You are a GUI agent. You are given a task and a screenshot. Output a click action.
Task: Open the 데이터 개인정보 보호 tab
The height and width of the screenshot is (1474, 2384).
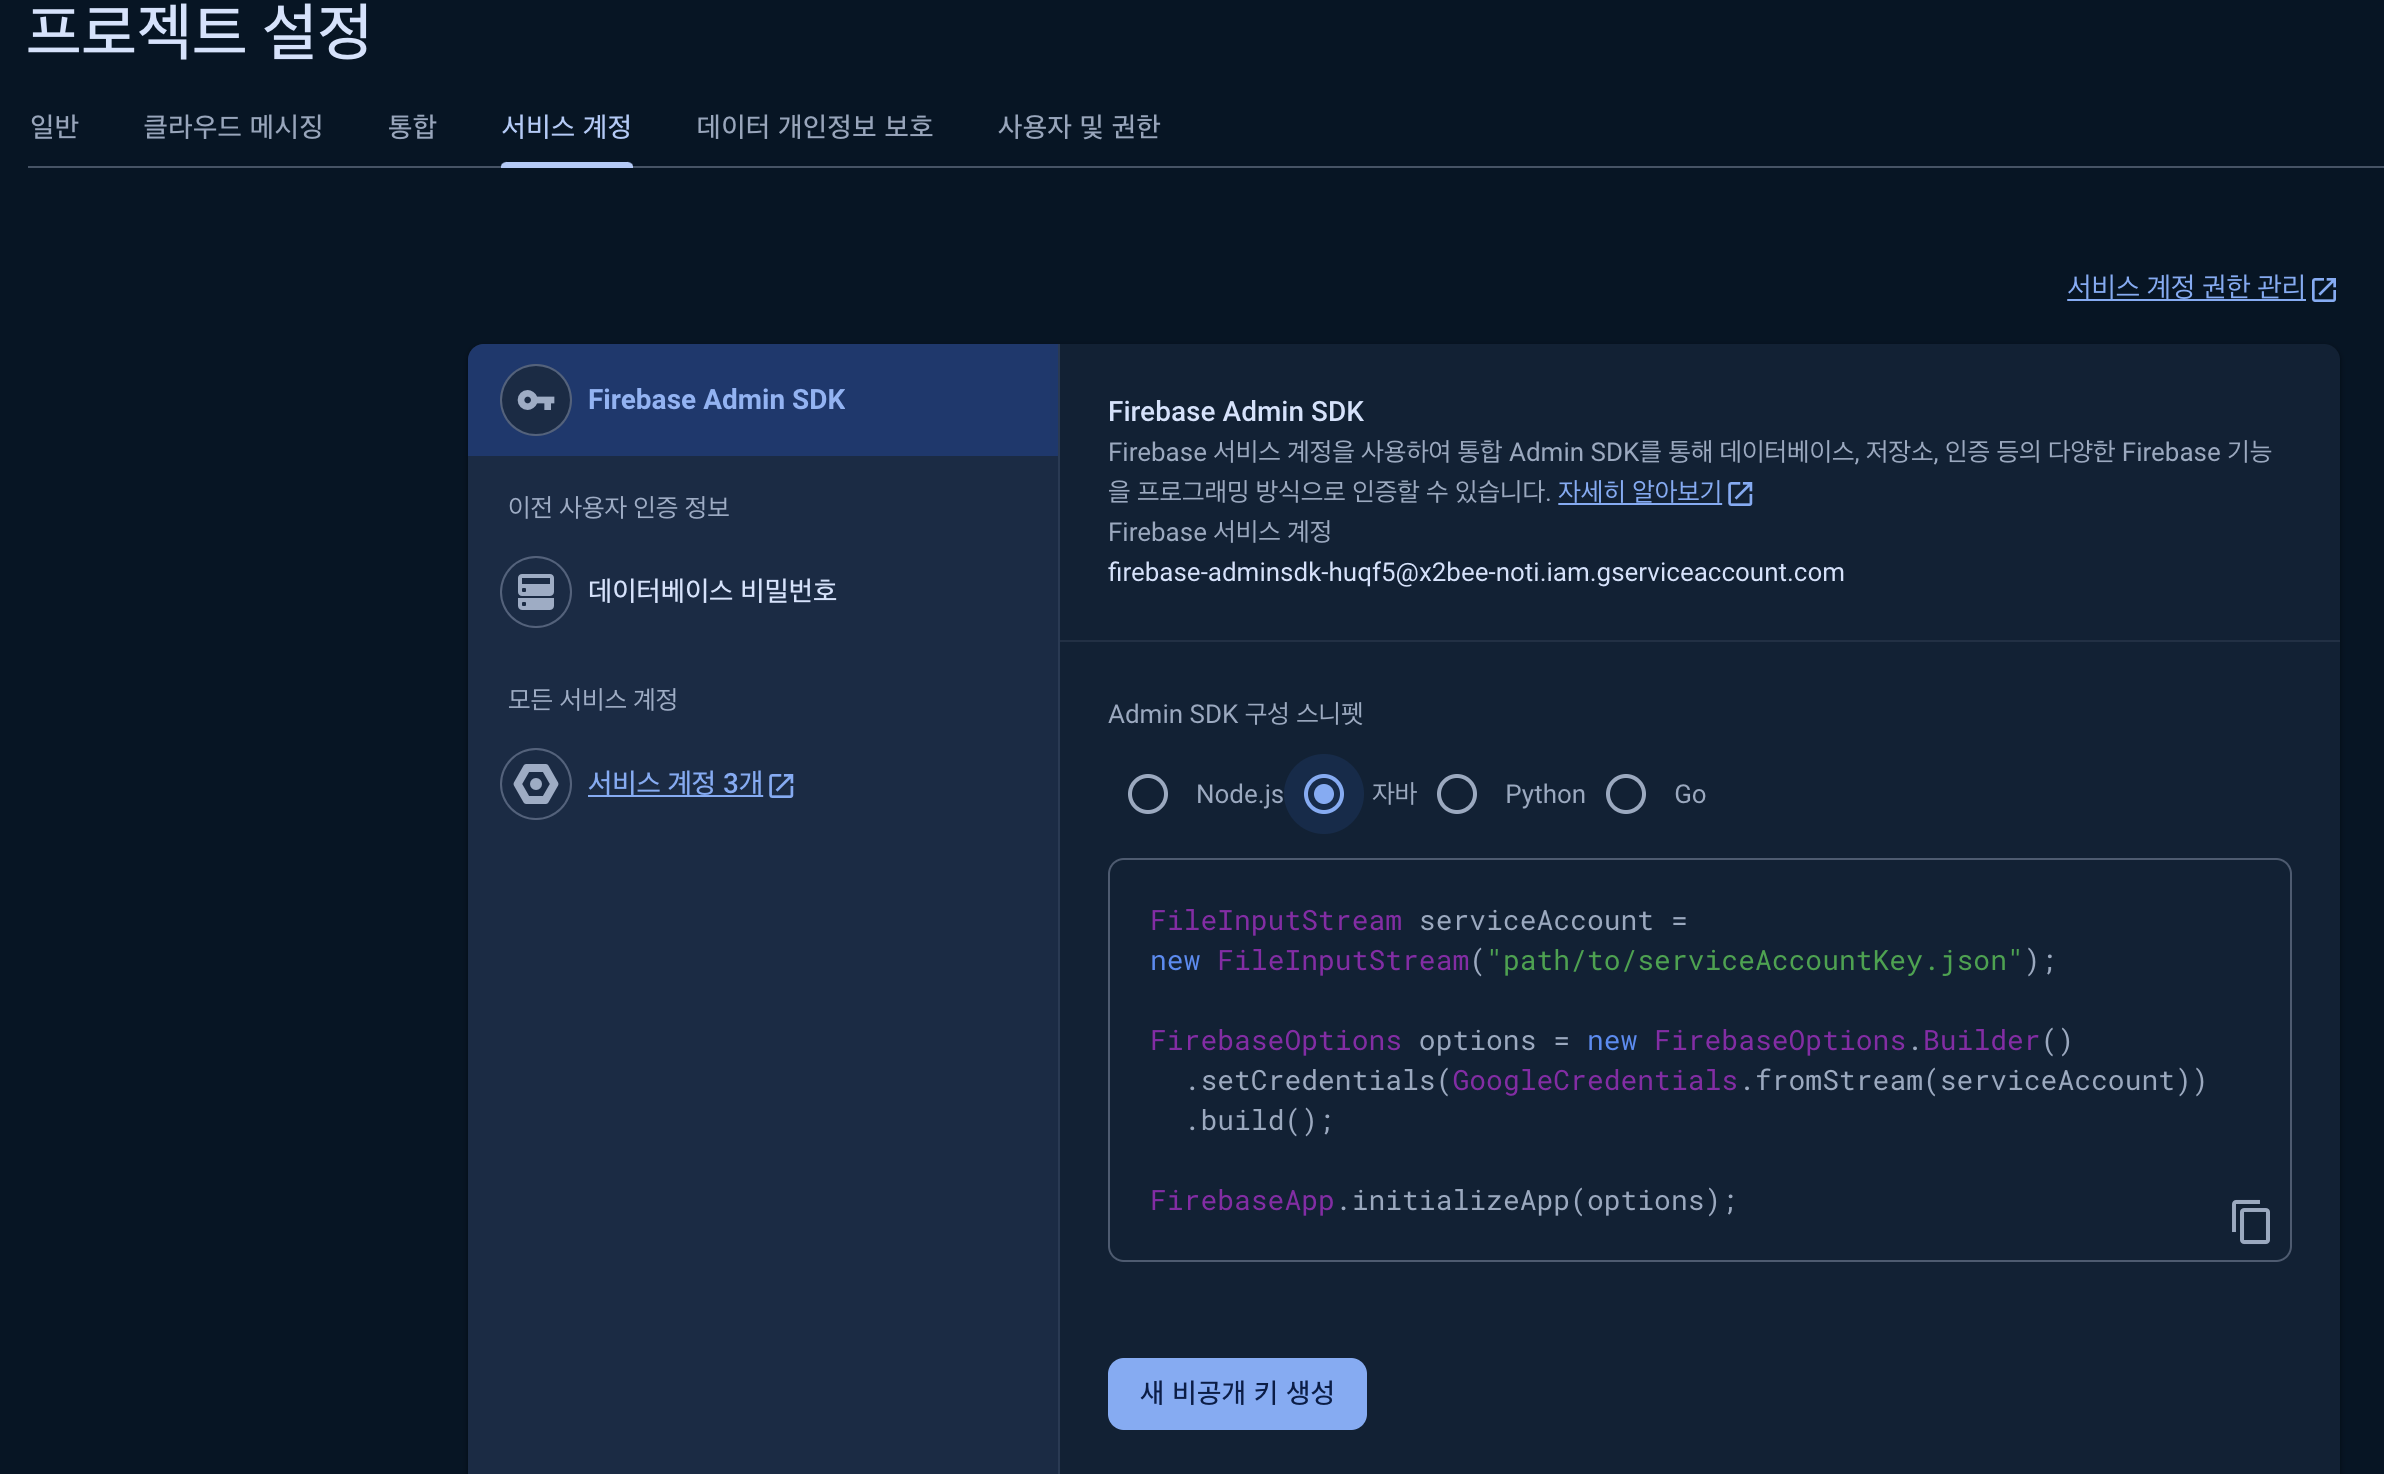point(814,127)
